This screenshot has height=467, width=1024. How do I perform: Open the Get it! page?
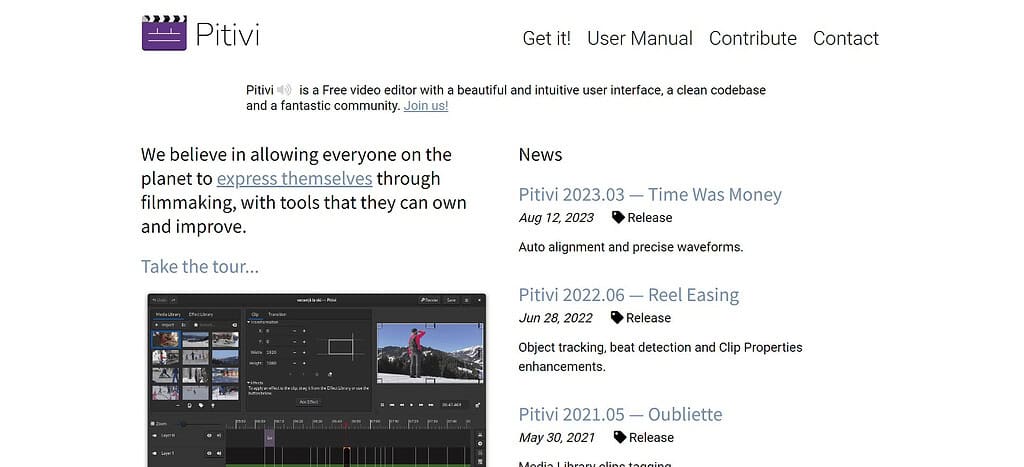point(547,39)
